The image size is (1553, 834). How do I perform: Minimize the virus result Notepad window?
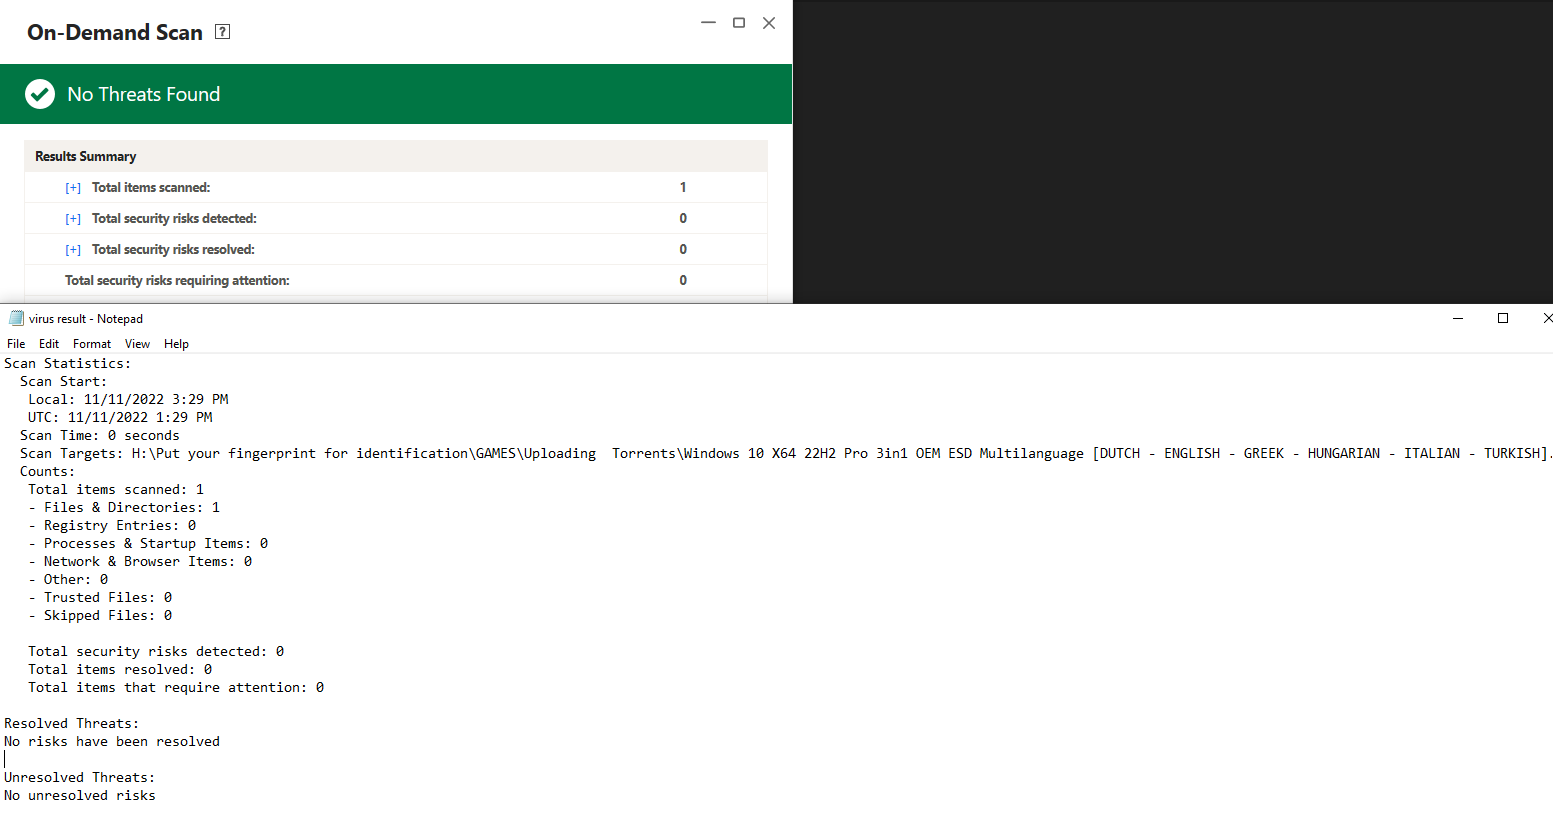[1458, 318]
